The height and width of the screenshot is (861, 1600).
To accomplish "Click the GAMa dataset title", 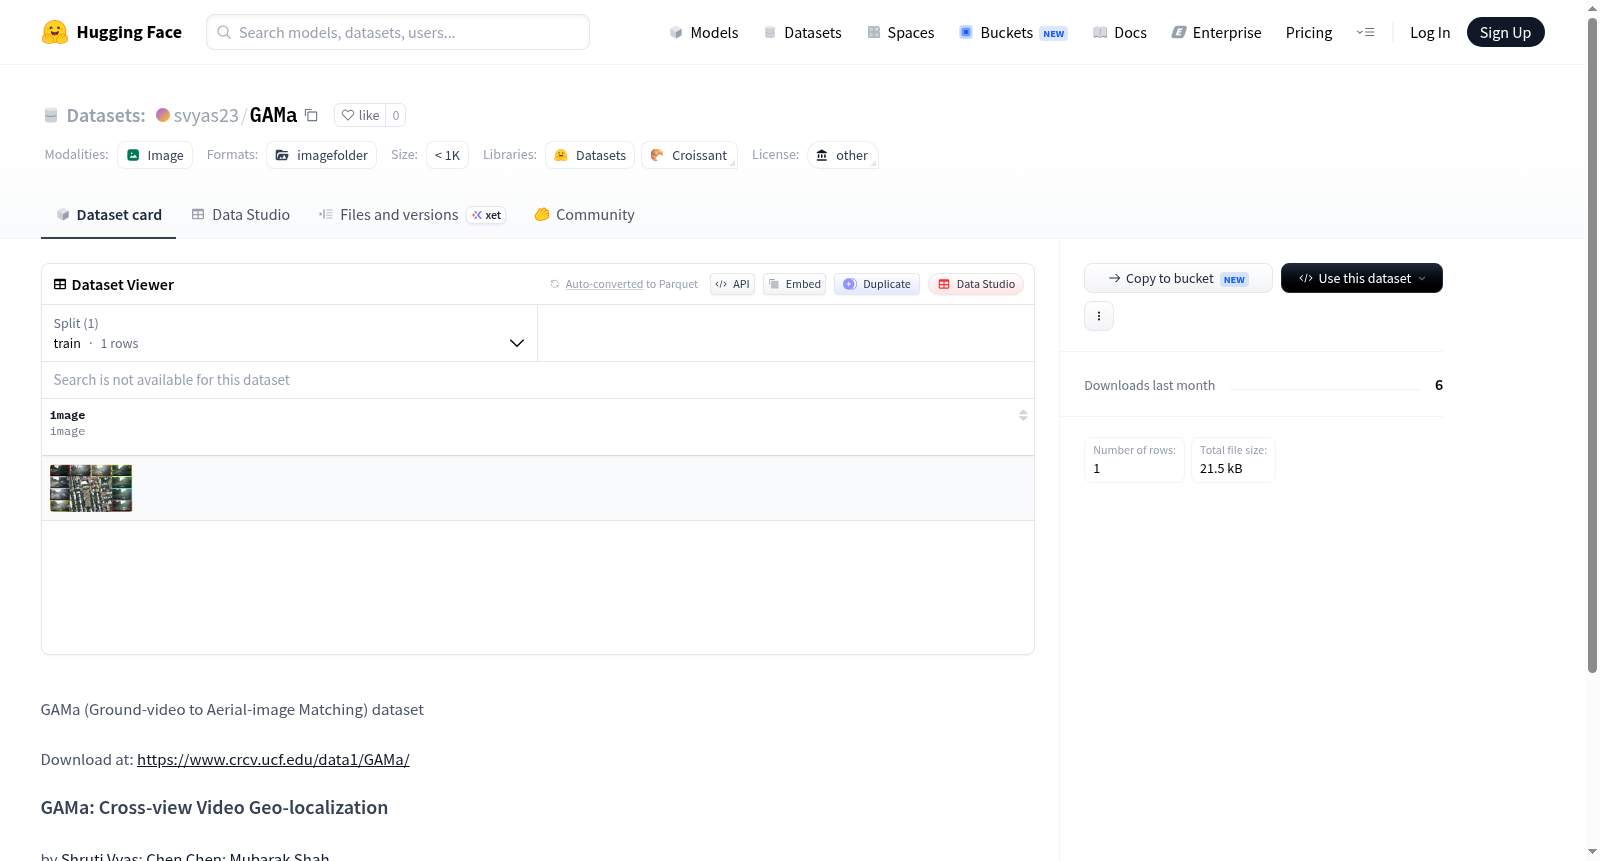I will tap(273, 115).
